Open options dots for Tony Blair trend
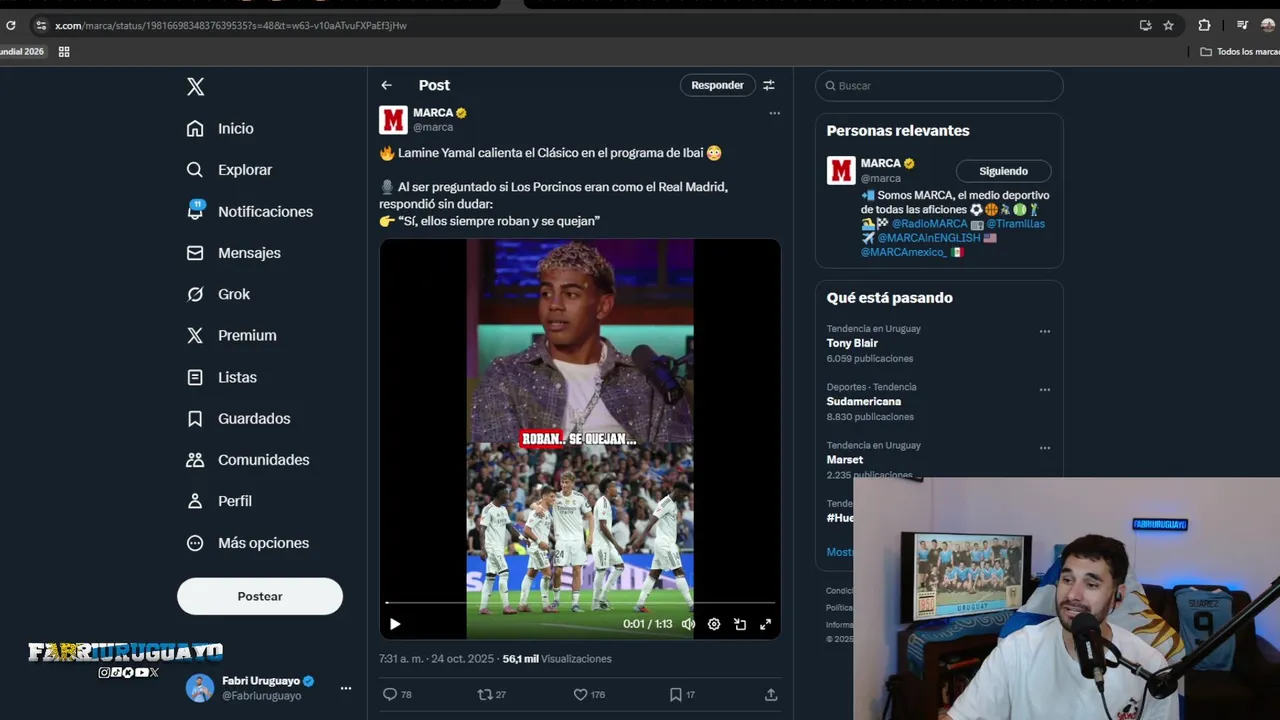Image resolution: width=1280 pixels, height=720 pixels. (x=1045, y=331)
